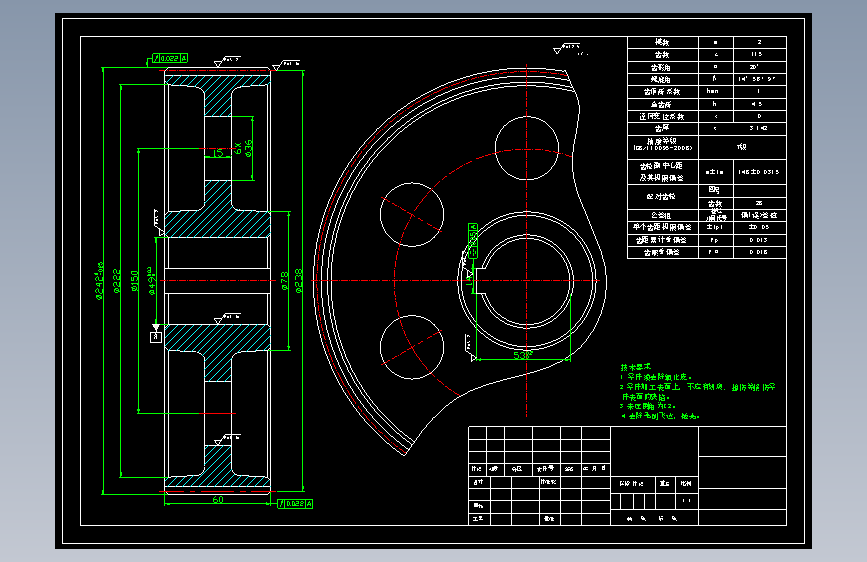
Task: Click the 0.013 pitch deviation value cell
Action: pyautogui.click(x=760, y=240)
